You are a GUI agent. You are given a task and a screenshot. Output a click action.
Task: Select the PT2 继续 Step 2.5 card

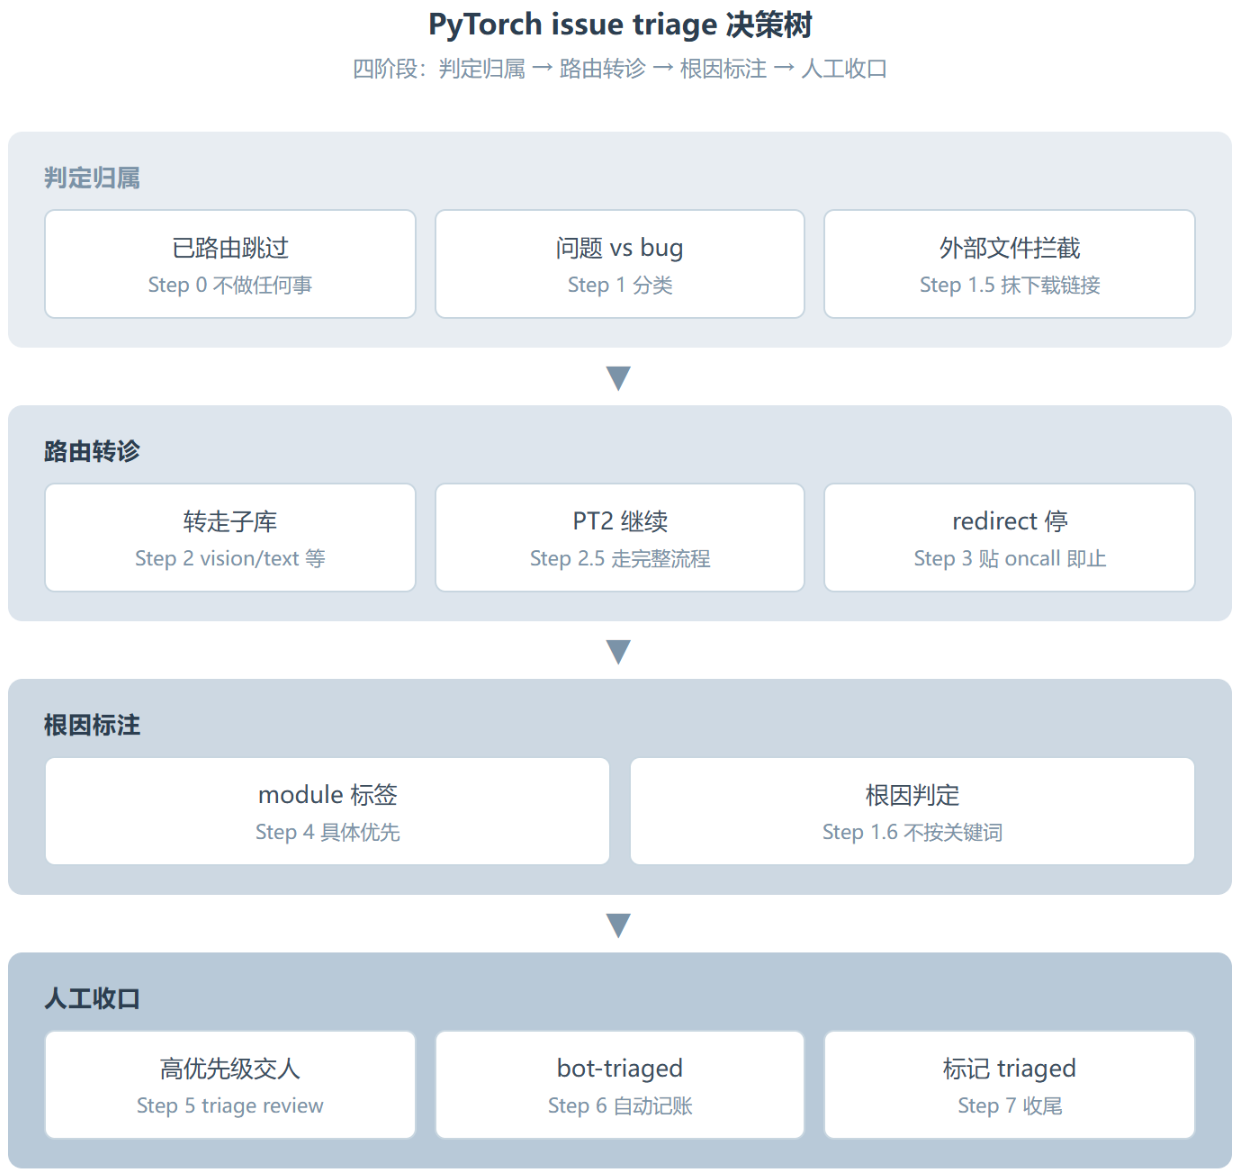tap(620, 538)
